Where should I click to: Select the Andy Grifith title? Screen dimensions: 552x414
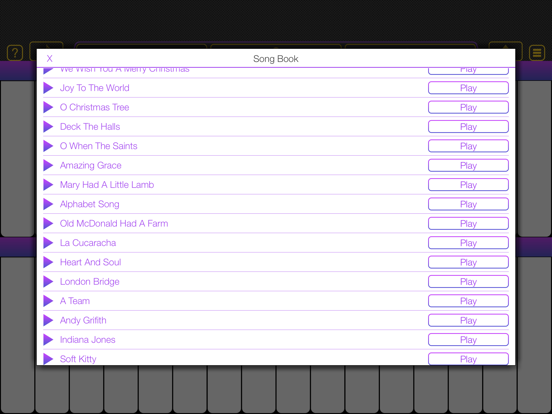click(x=83, y=320)
